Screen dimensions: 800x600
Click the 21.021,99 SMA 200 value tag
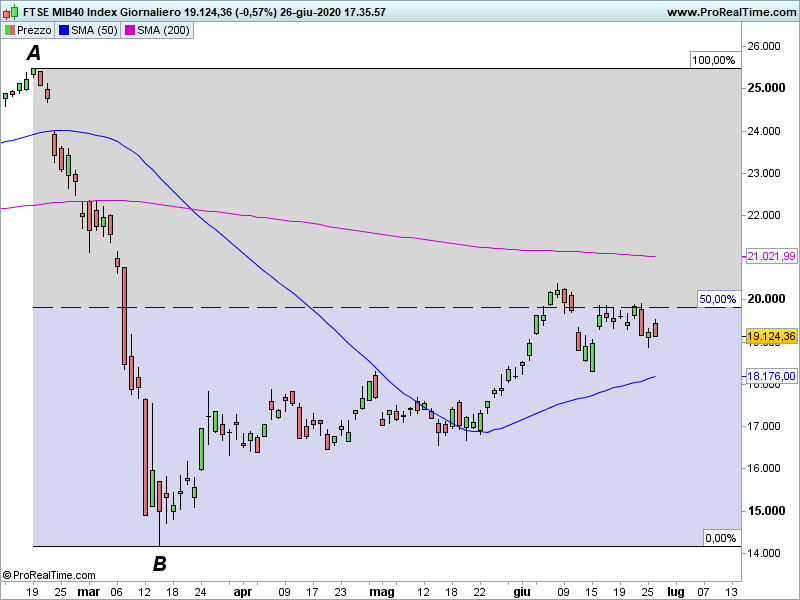(x=771, y=256)
